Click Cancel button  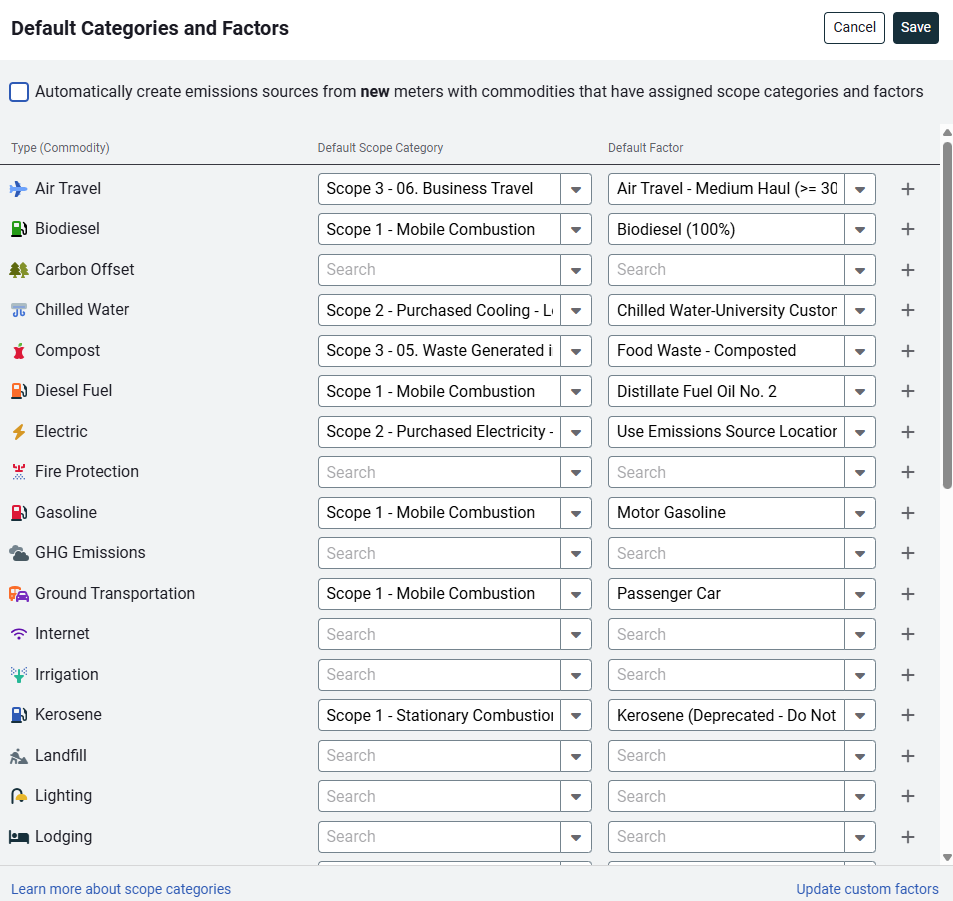(854, 27)
